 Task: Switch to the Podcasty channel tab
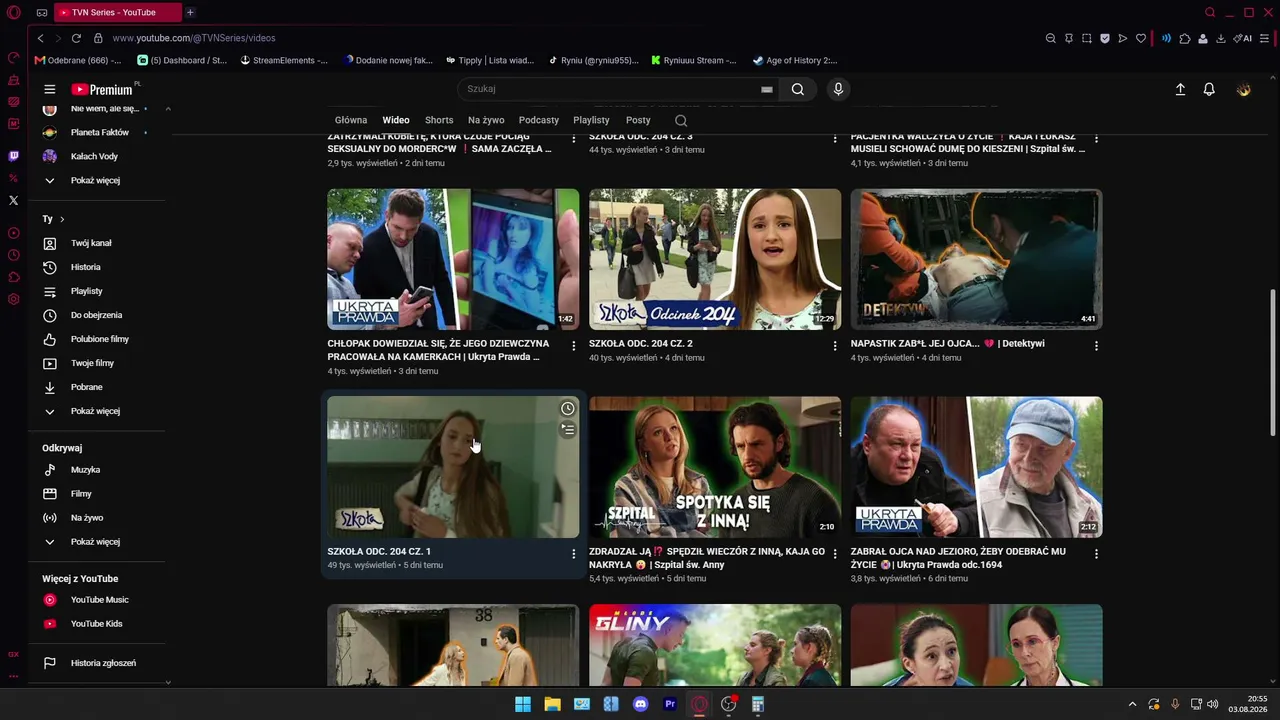tap(539, 120)
